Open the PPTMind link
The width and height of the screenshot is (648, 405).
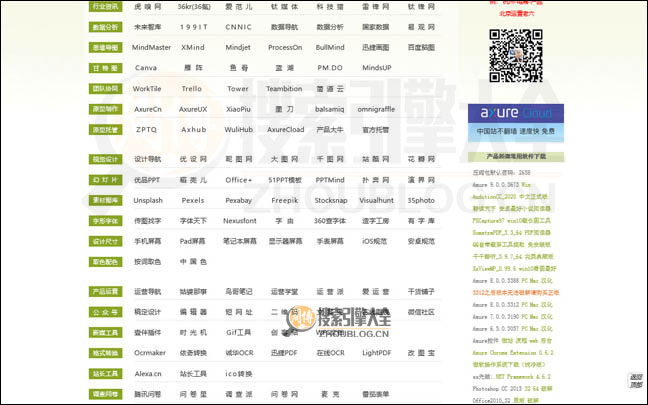(x=330, y=180)
